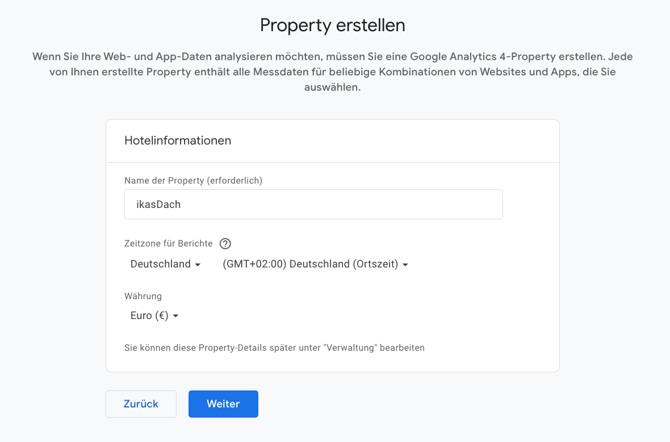Click the caret arrow next to Deutschland
Screen dimensions: 670x442
(x=198, y=265)
